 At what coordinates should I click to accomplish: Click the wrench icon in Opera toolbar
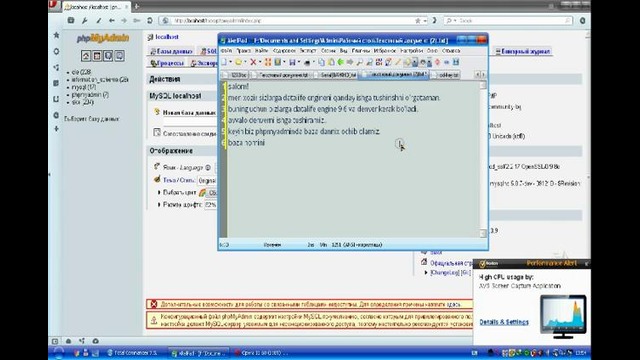[x=84, y=20]
